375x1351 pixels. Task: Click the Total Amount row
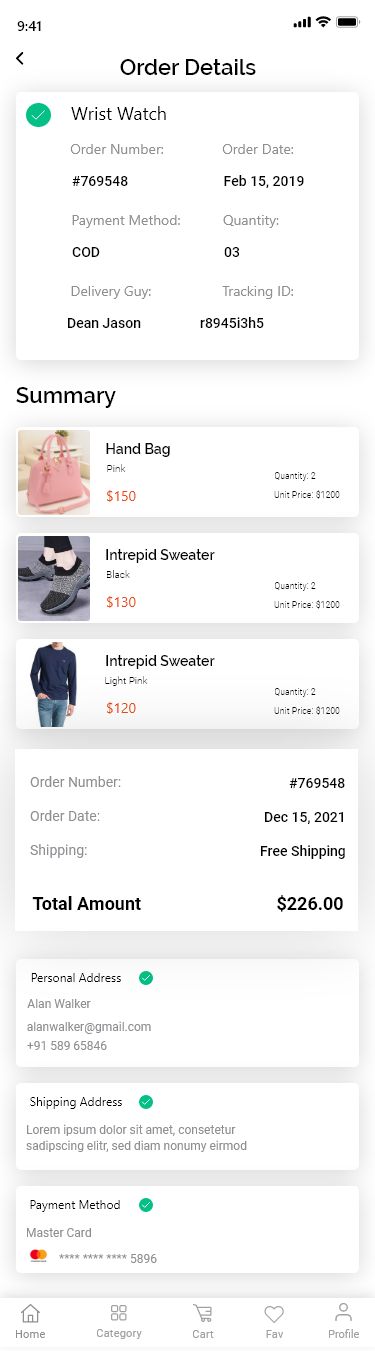188,904
